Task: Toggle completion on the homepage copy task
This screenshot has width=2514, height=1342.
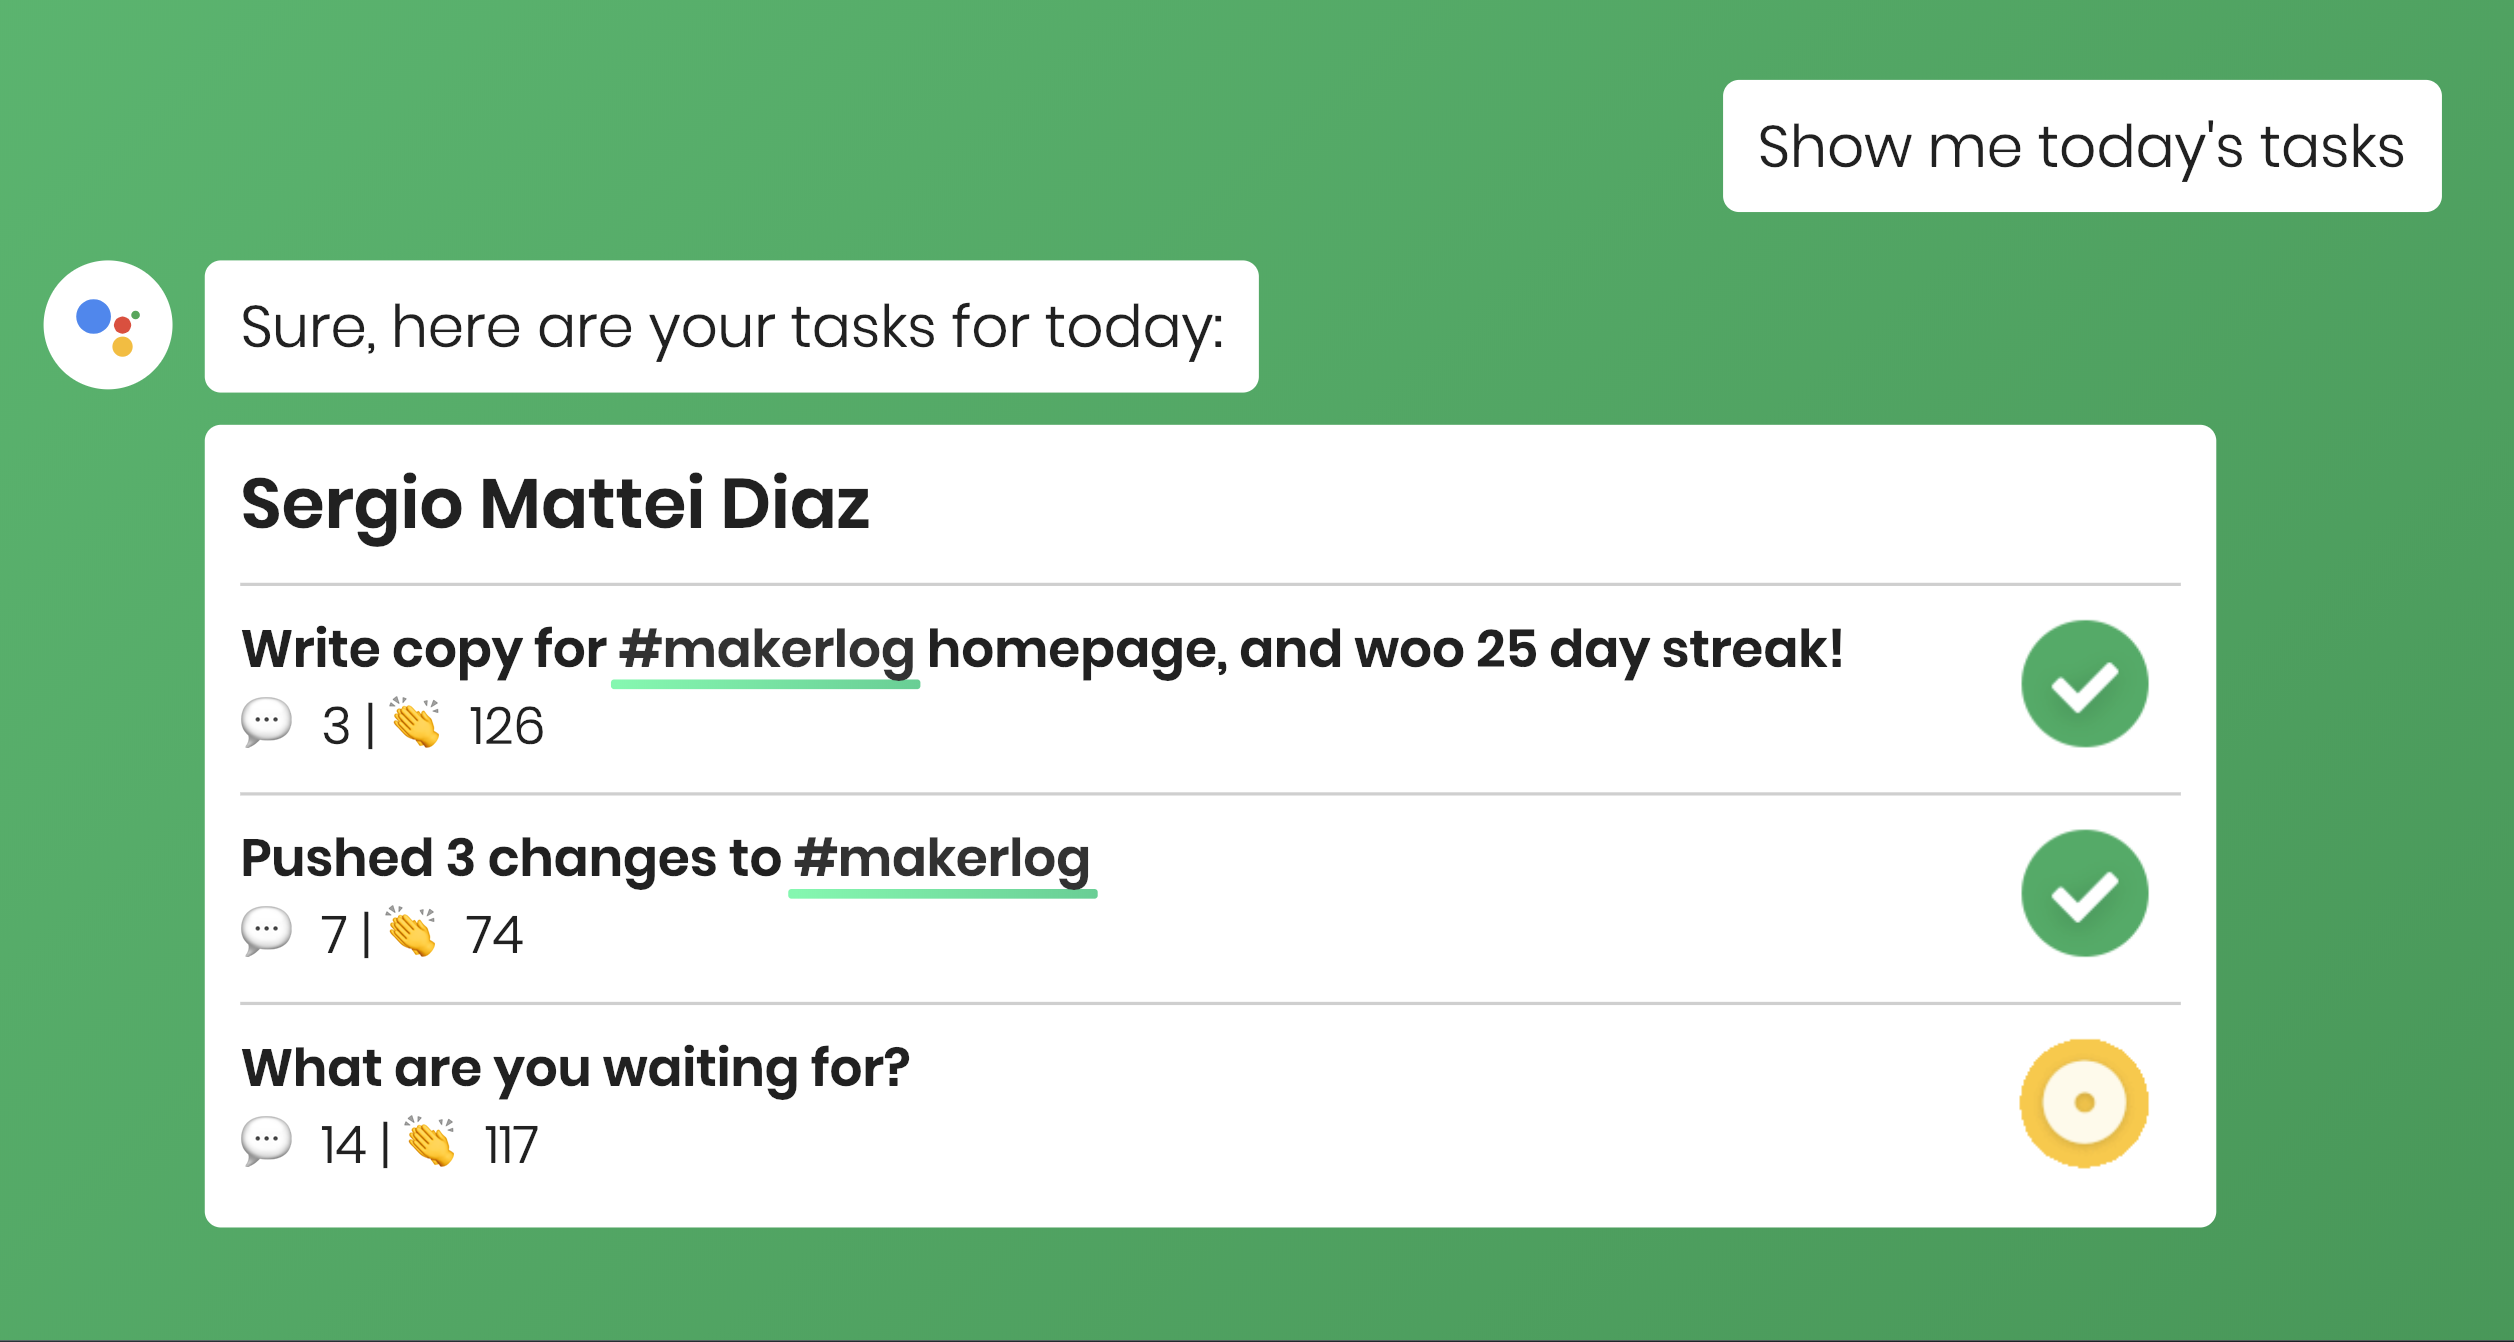Action: (2084, 683)
